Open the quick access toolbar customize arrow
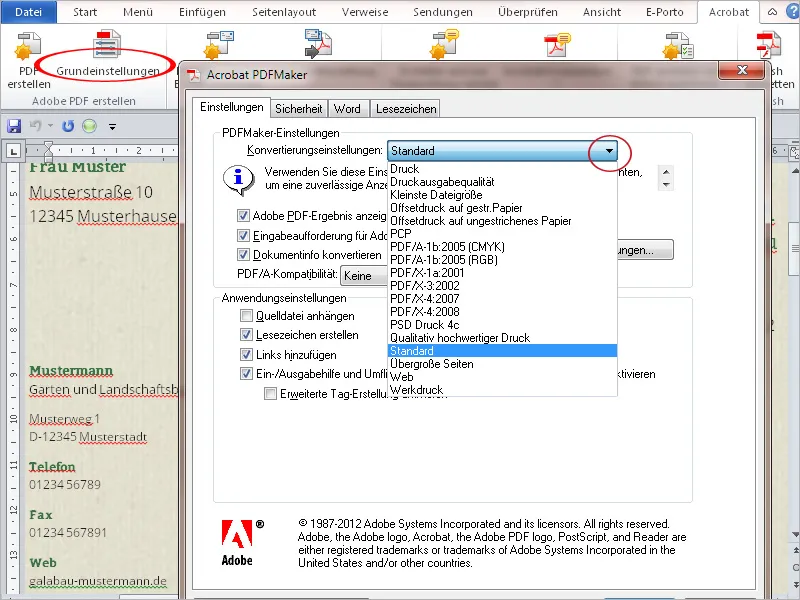Image resolution: width=800 pixels, height=600 pixels. click(112, 127)
